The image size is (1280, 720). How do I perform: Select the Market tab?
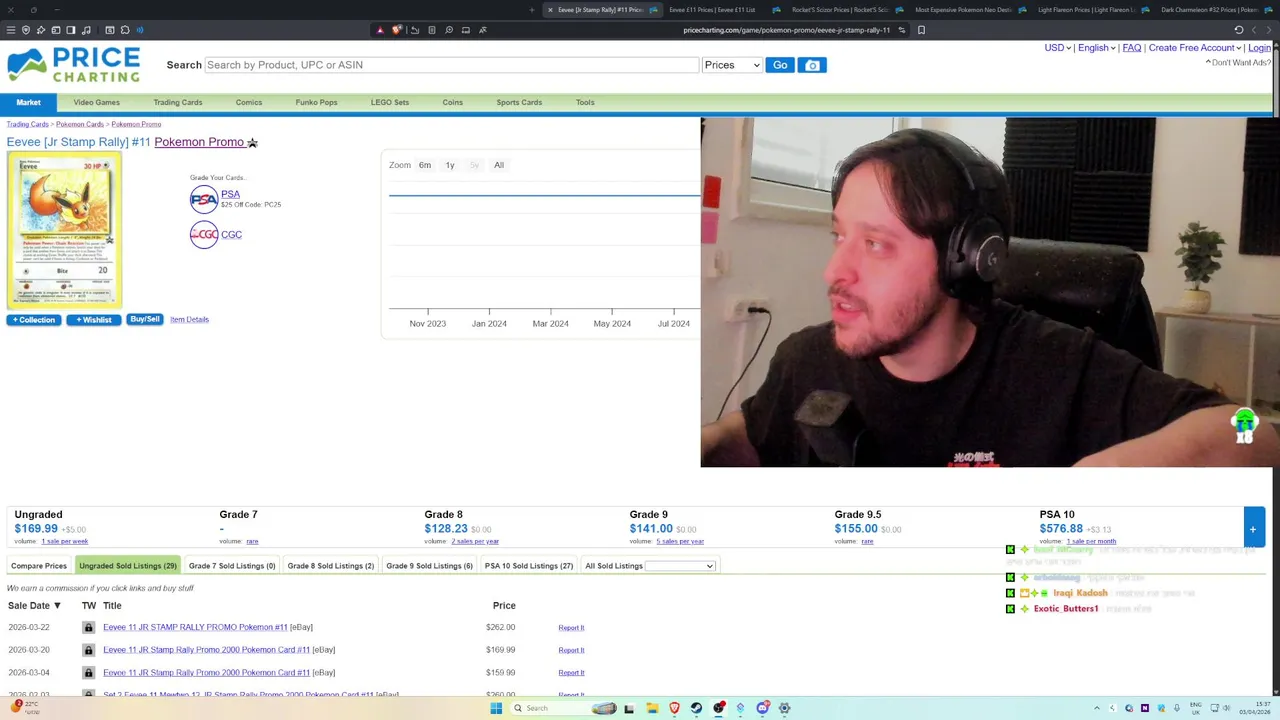(x=28, y=102)
